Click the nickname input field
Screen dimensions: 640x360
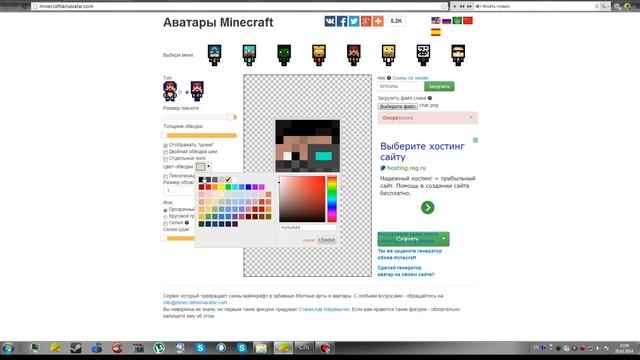coord(401,87)
